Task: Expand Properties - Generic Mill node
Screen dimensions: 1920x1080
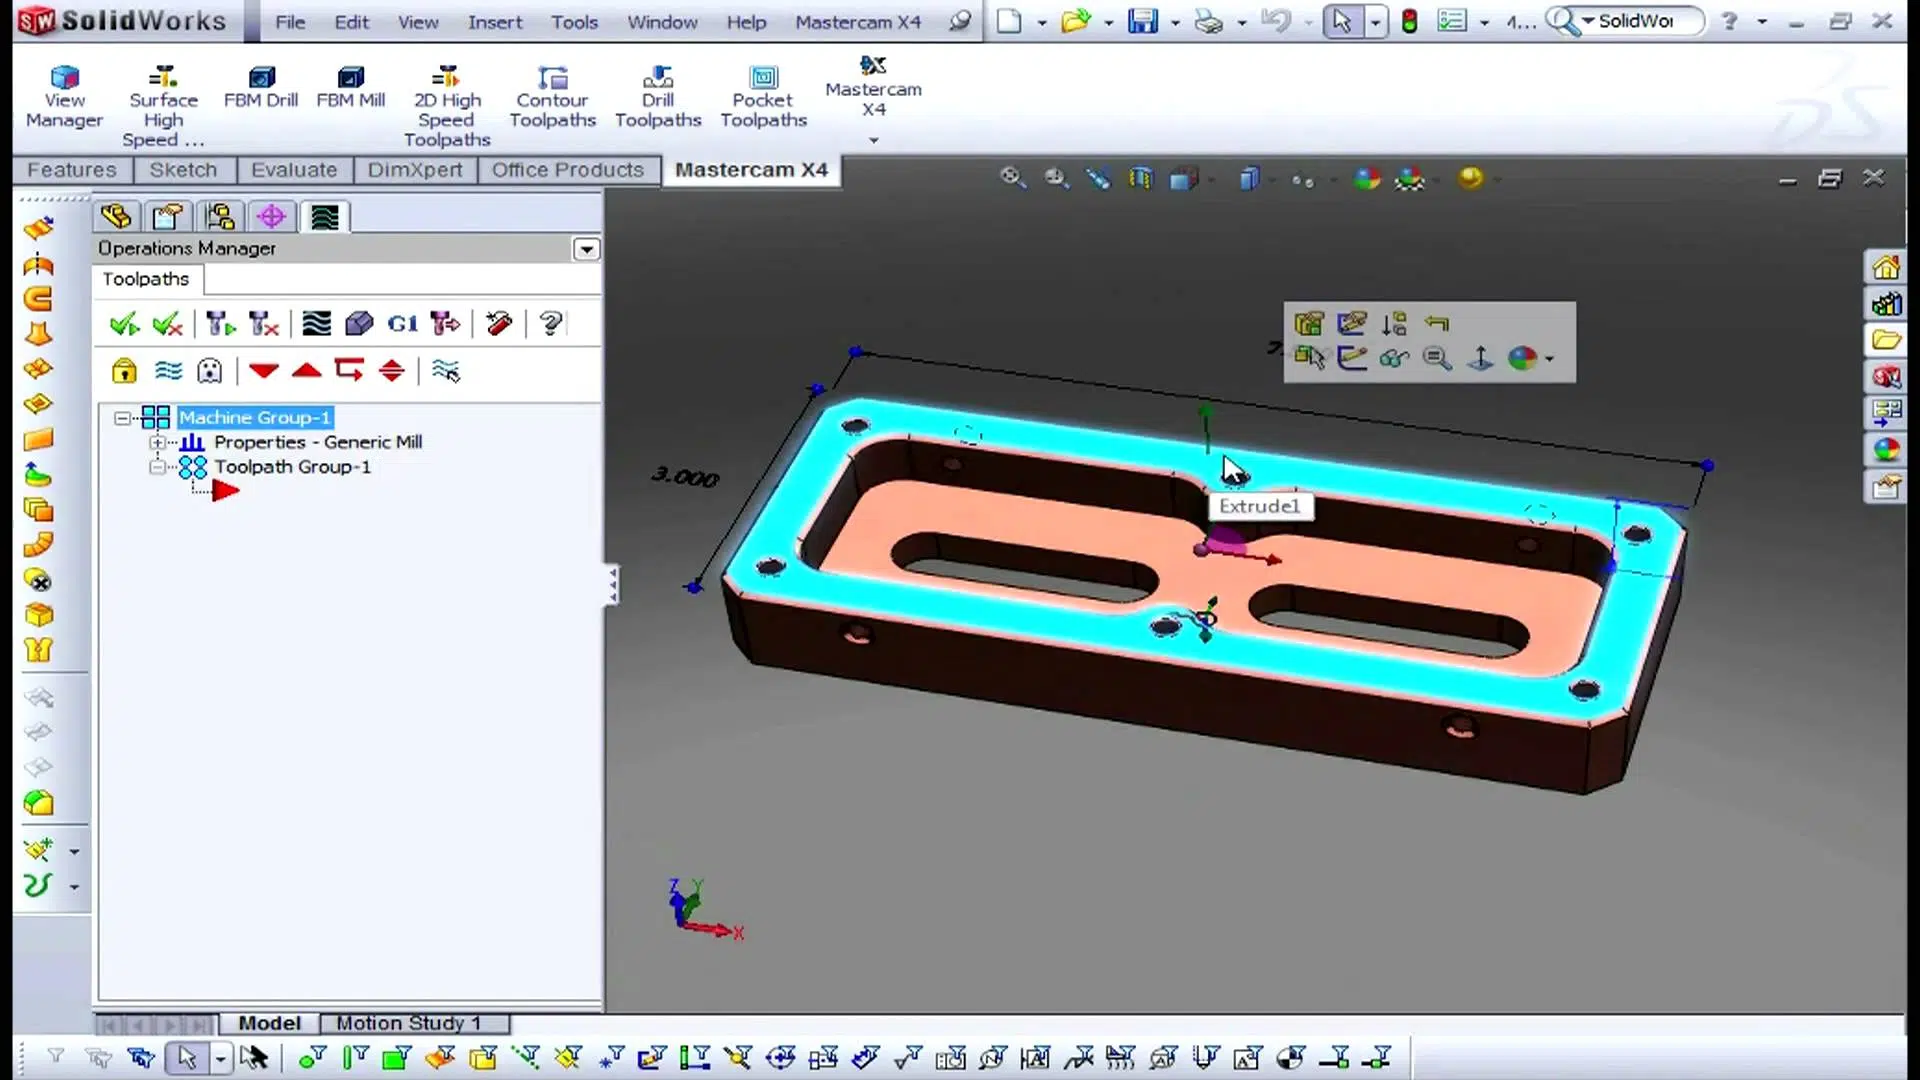Action: (157, 442)
